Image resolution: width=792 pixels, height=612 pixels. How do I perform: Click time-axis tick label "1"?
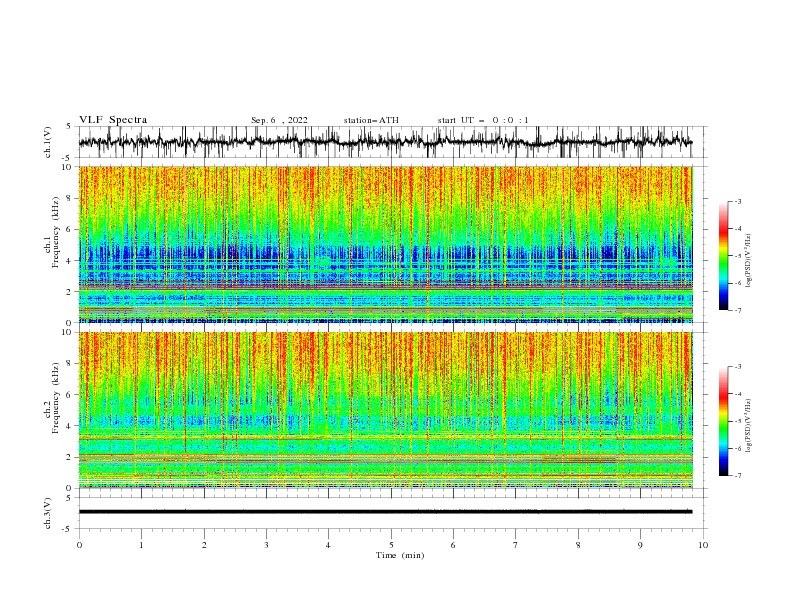(141, 545)
